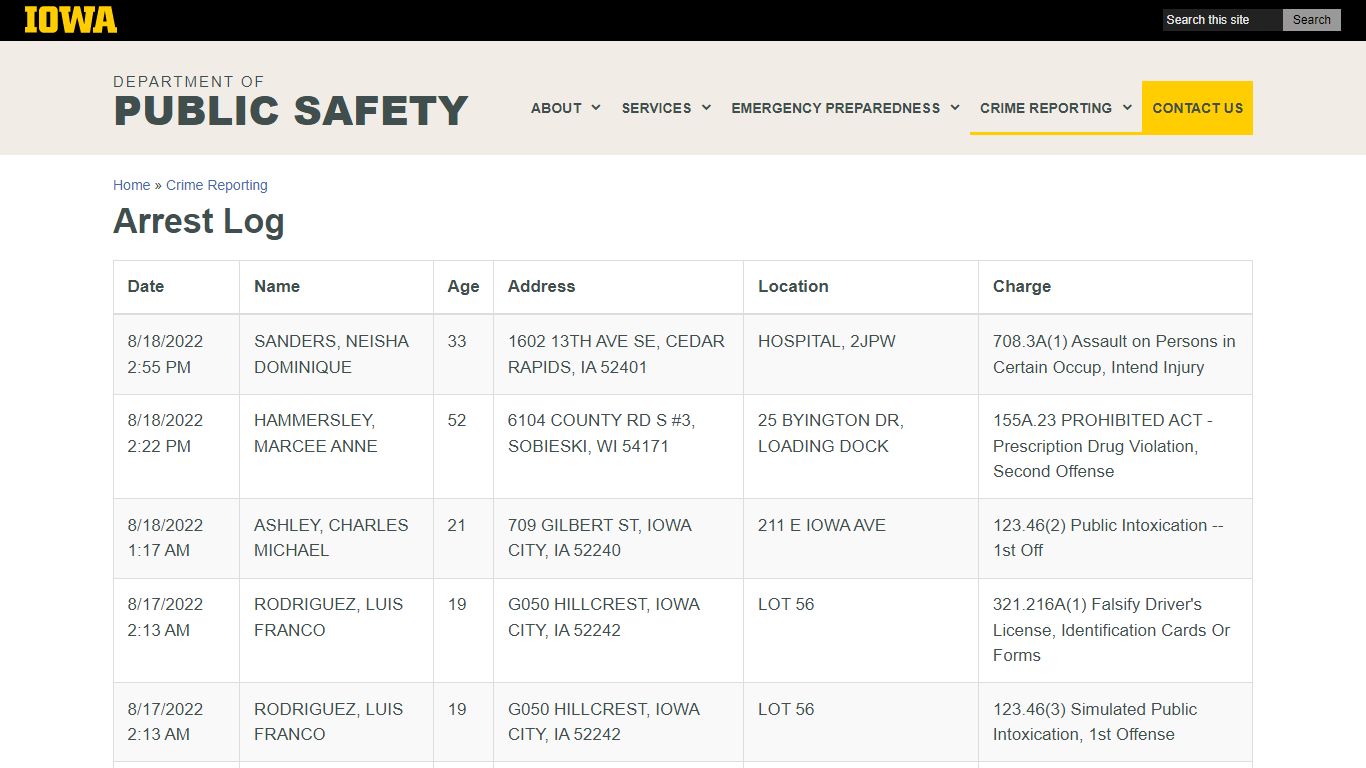Click the Contact Us button
This screenshot has width=1366, height=768.
[1197, 108]
